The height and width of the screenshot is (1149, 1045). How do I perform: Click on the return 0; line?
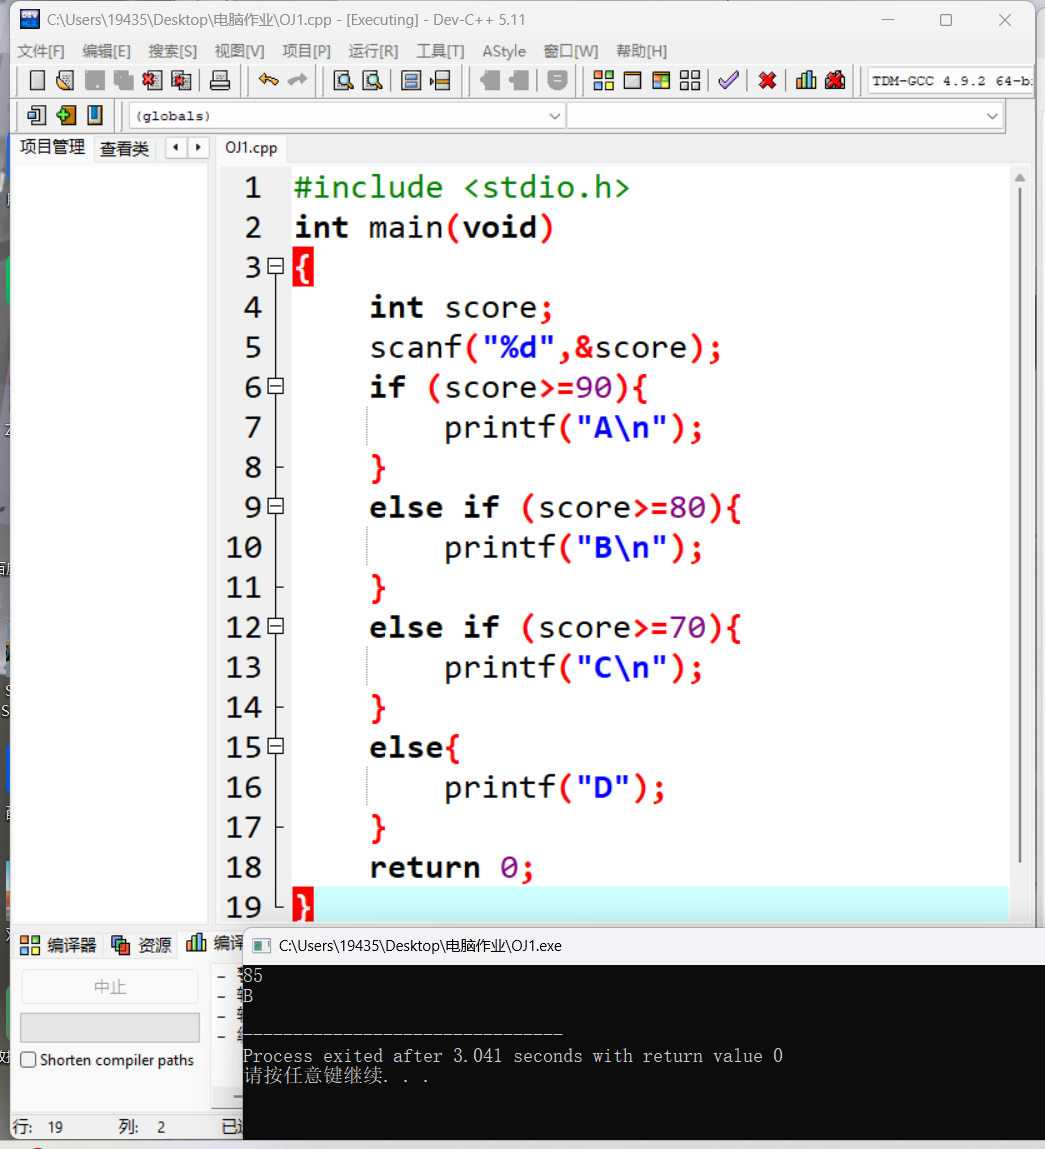click(x=451, y=868)
